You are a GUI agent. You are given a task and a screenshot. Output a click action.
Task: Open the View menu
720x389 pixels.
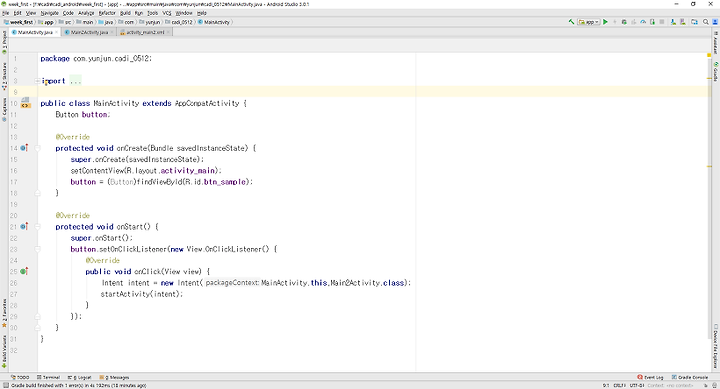coord(31,13)
